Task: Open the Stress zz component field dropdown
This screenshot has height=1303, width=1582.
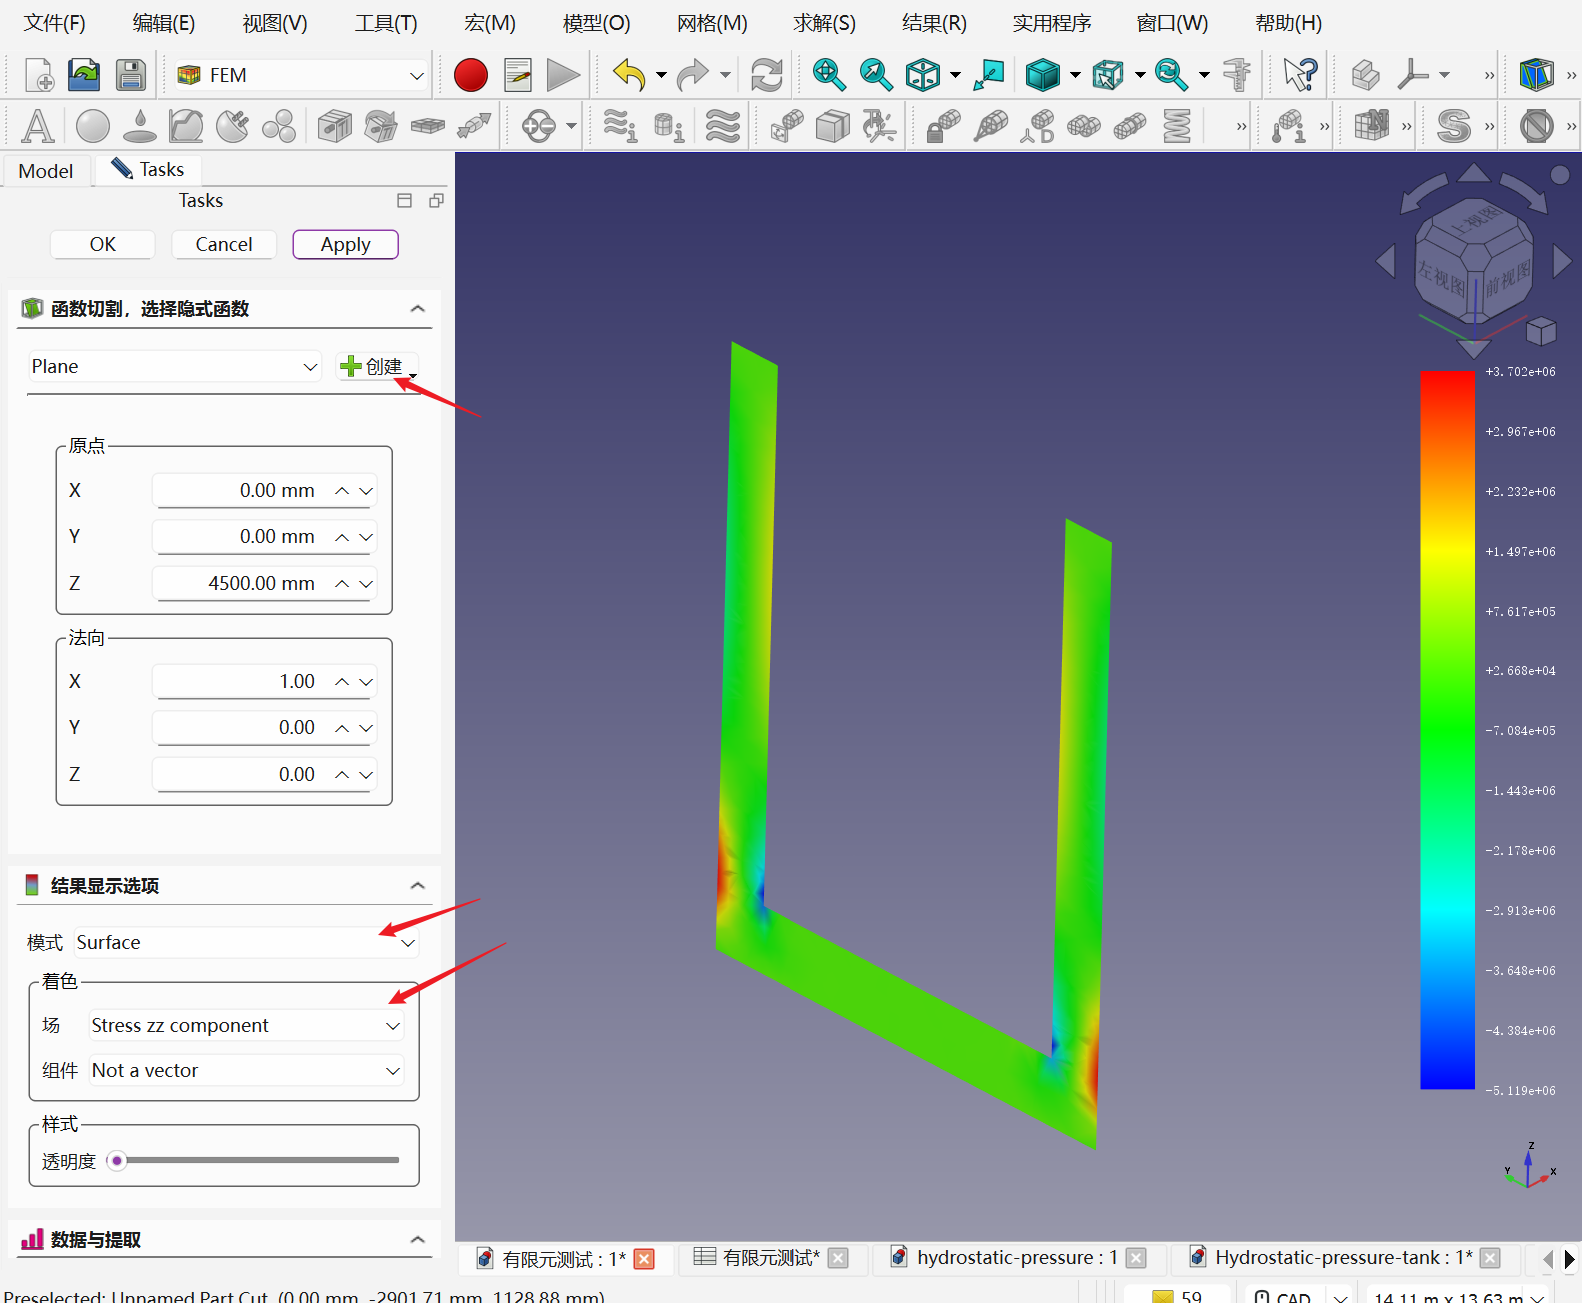Action: click(x=245, y=1026)
